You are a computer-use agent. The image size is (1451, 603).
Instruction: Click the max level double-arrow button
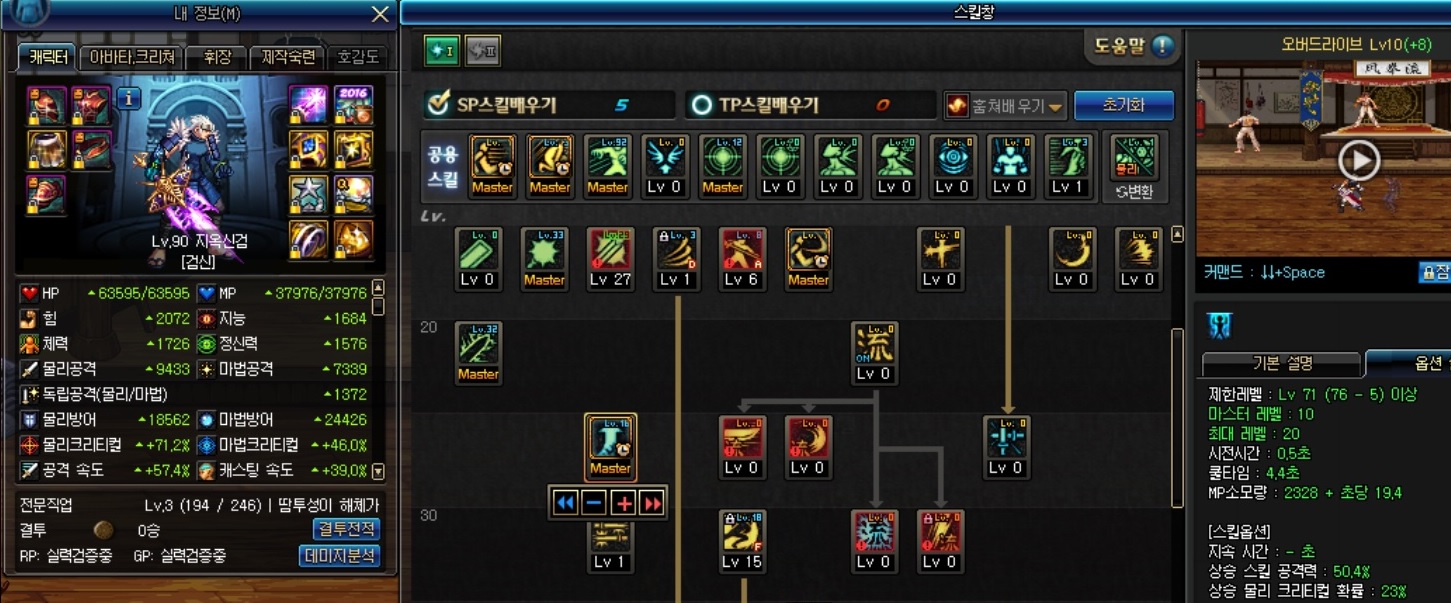coord(652,503)
